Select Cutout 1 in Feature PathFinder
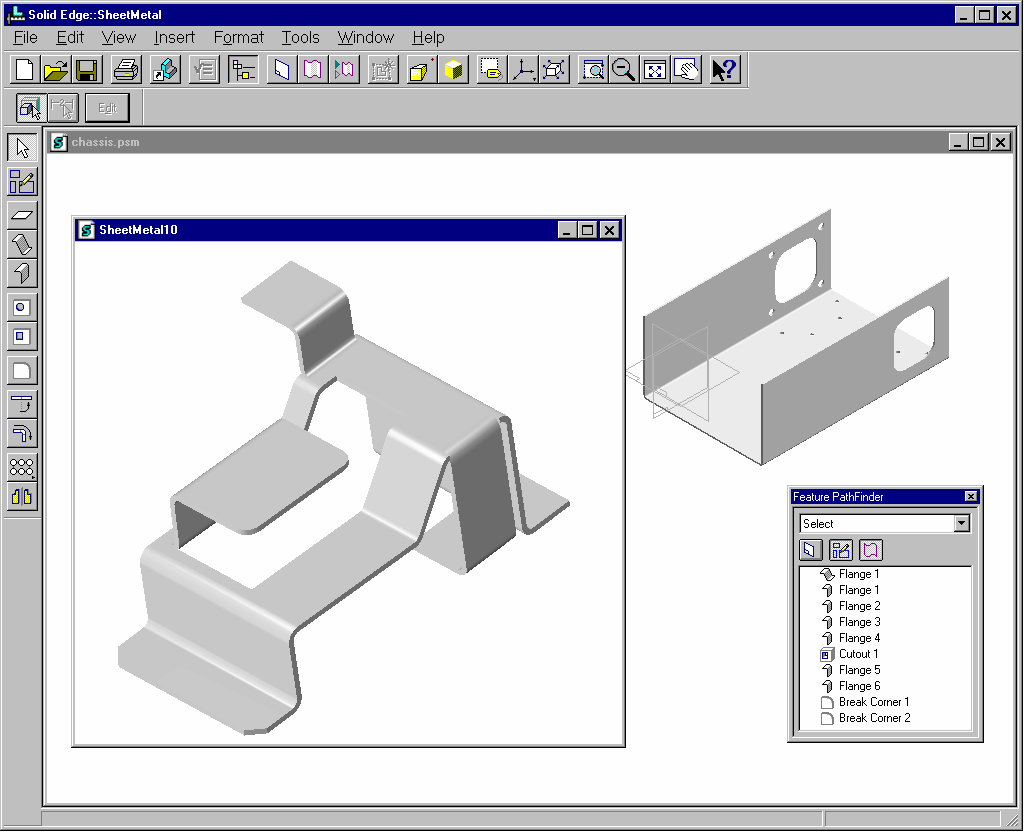Viewport: 1024px width, 832px height. click(849, 654)
